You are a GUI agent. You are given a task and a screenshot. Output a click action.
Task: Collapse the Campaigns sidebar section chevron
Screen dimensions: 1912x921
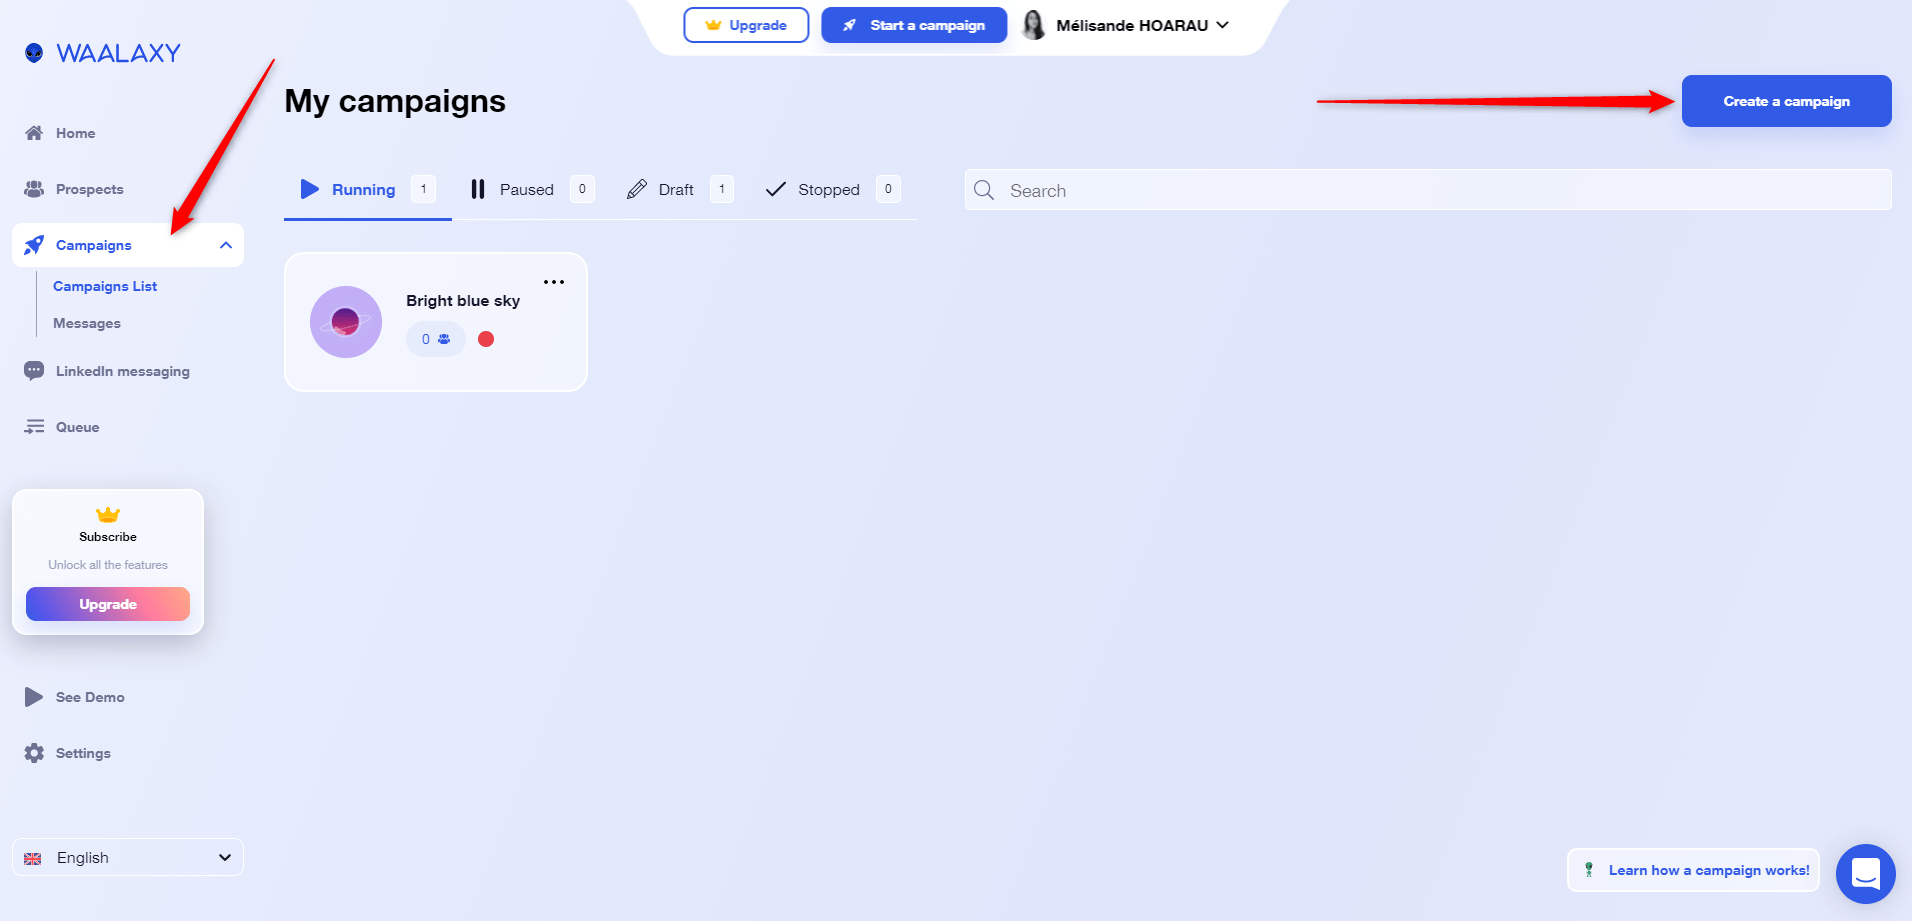226,245
